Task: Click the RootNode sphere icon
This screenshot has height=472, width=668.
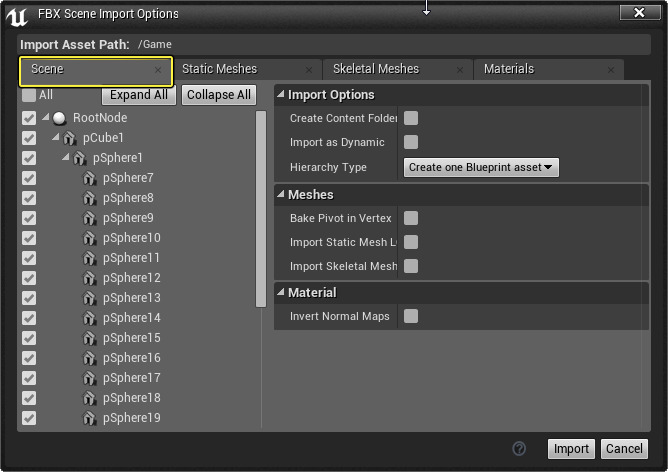Action: (59, 118)
